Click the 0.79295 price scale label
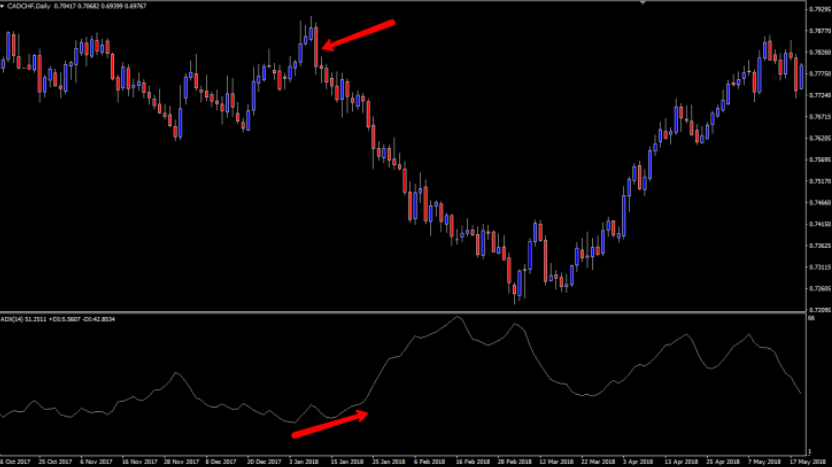832x467 pixels. (x=818, y=9)
